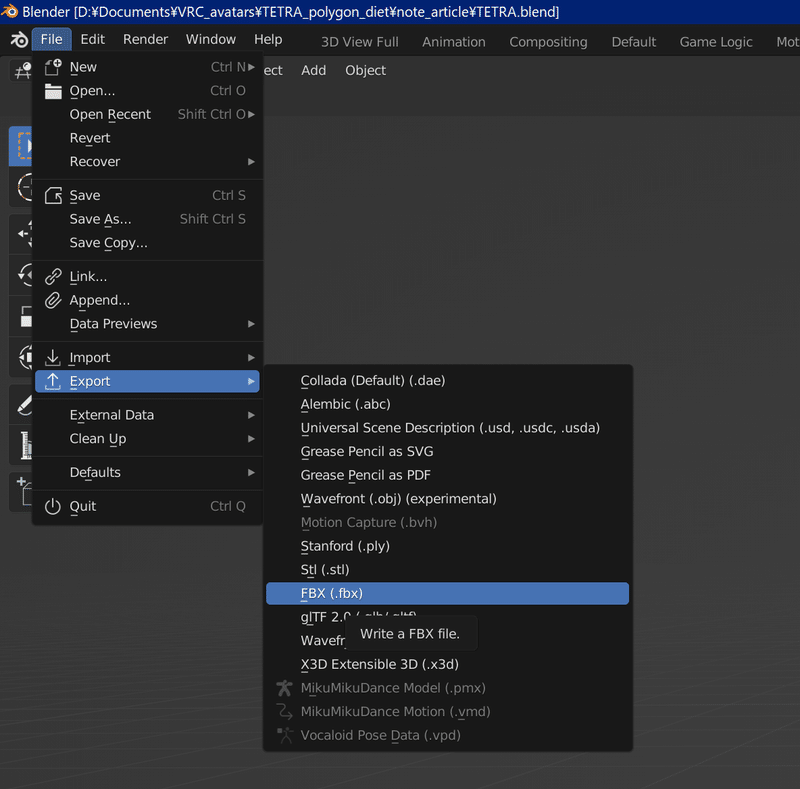Viewport: 800px width, 789px height.
Task: Export as Alembic (.abc)
Action: 447,404
